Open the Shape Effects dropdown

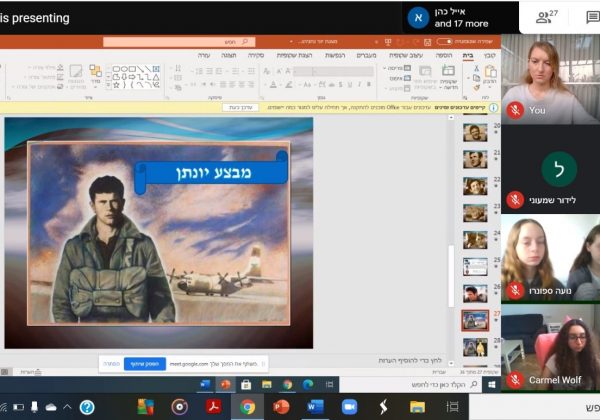38,87
